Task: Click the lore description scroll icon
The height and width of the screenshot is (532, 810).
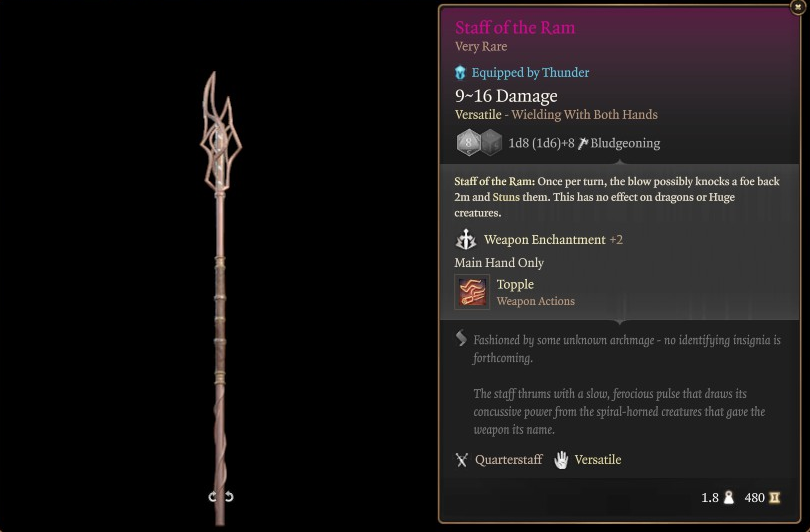Action: [461, 338]
